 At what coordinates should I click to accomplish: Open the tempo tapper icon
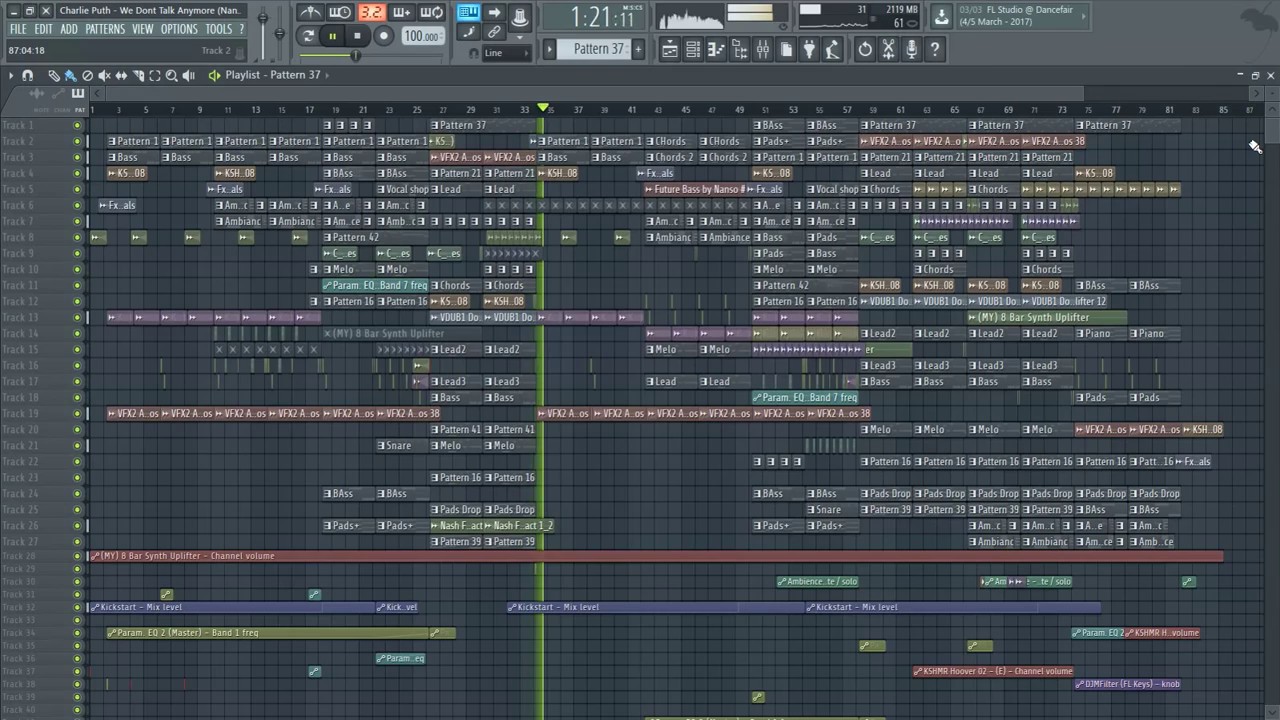(831, 49)
